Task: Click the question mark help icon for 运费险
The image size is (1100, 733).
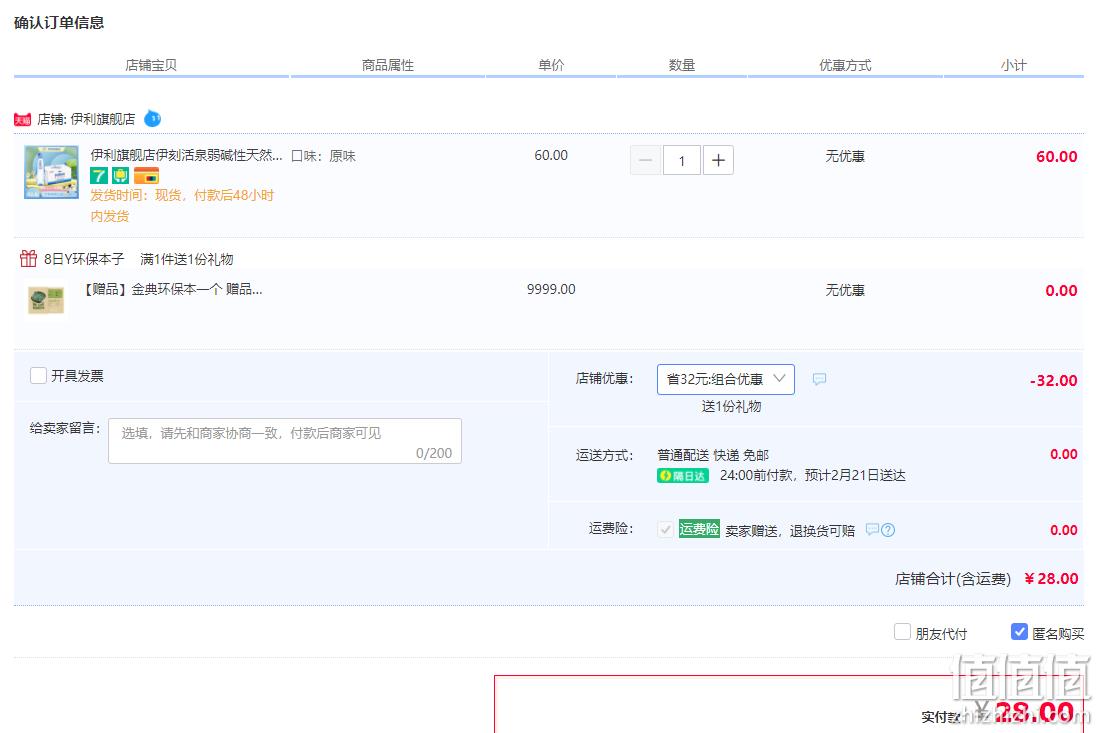Action: point(888,530)
